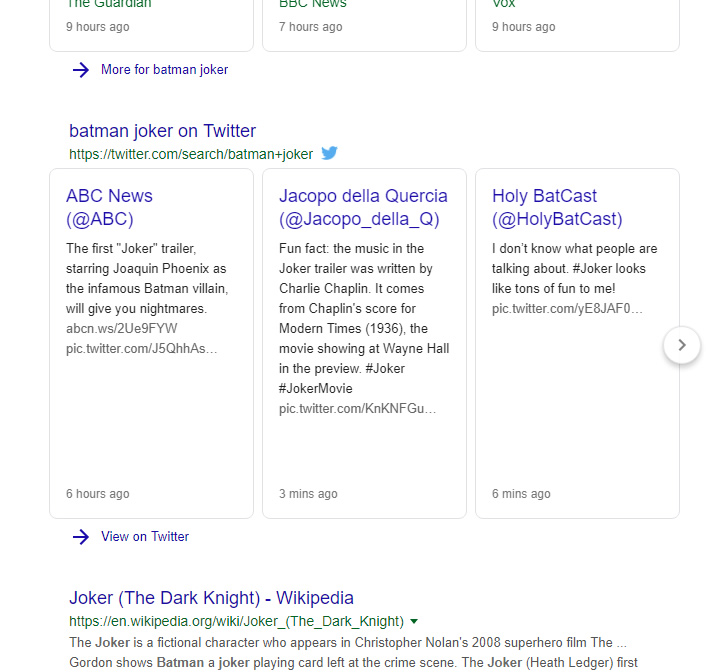
Task: Expand the Wikipedia result URL dropdown arrow
Action: coord(414,622)
